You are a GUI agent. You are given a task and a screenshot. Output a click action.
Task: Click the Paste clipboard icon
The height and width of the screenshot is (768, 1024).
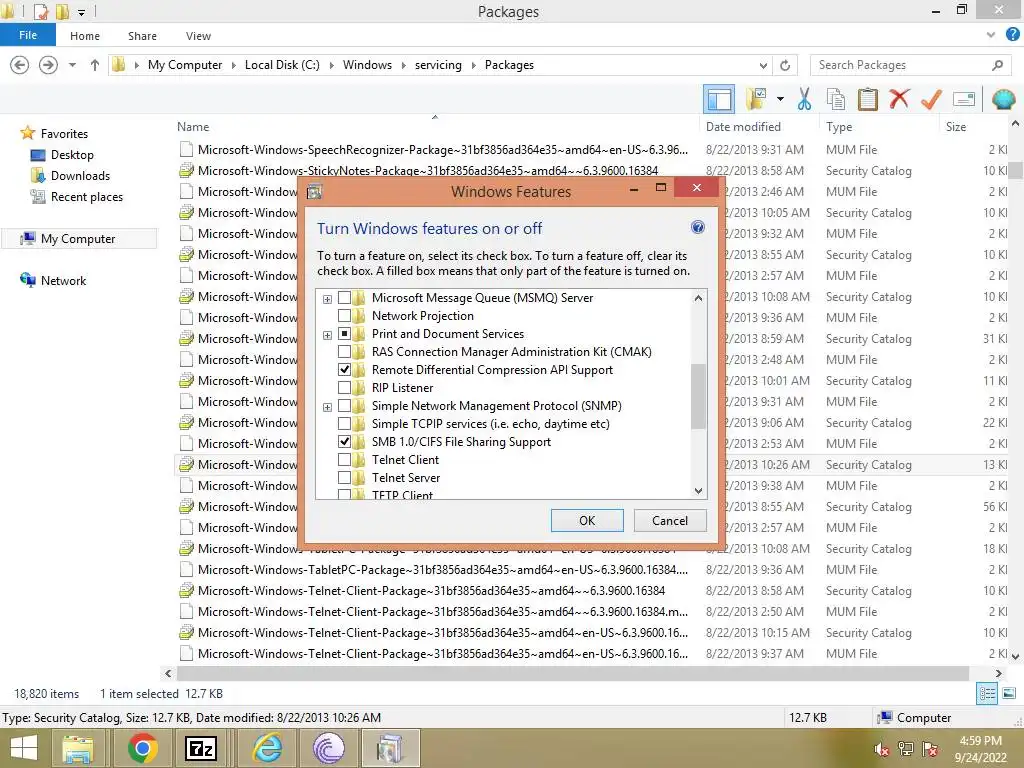(x=867, y=99)
